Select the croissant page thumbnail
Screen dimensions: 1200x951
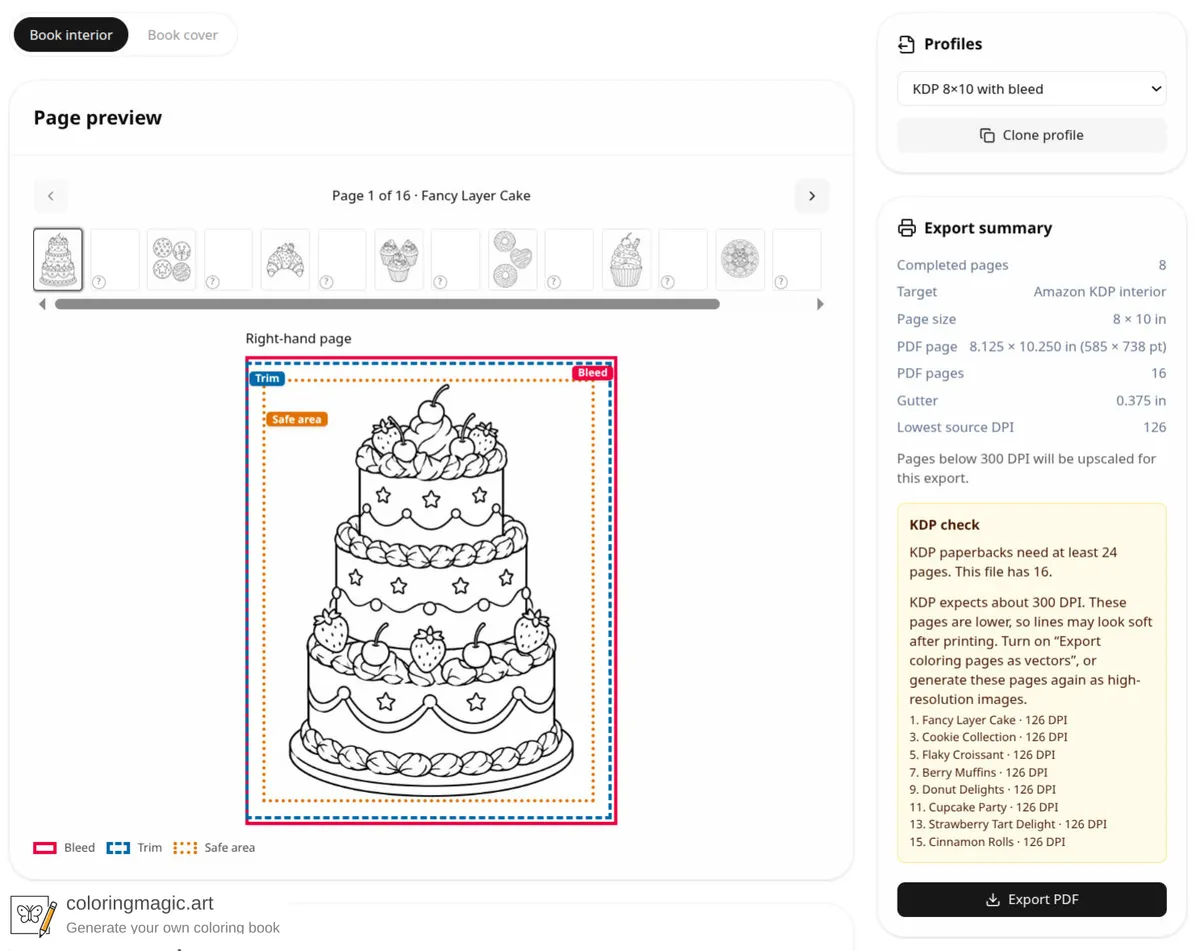coord(285,260)
